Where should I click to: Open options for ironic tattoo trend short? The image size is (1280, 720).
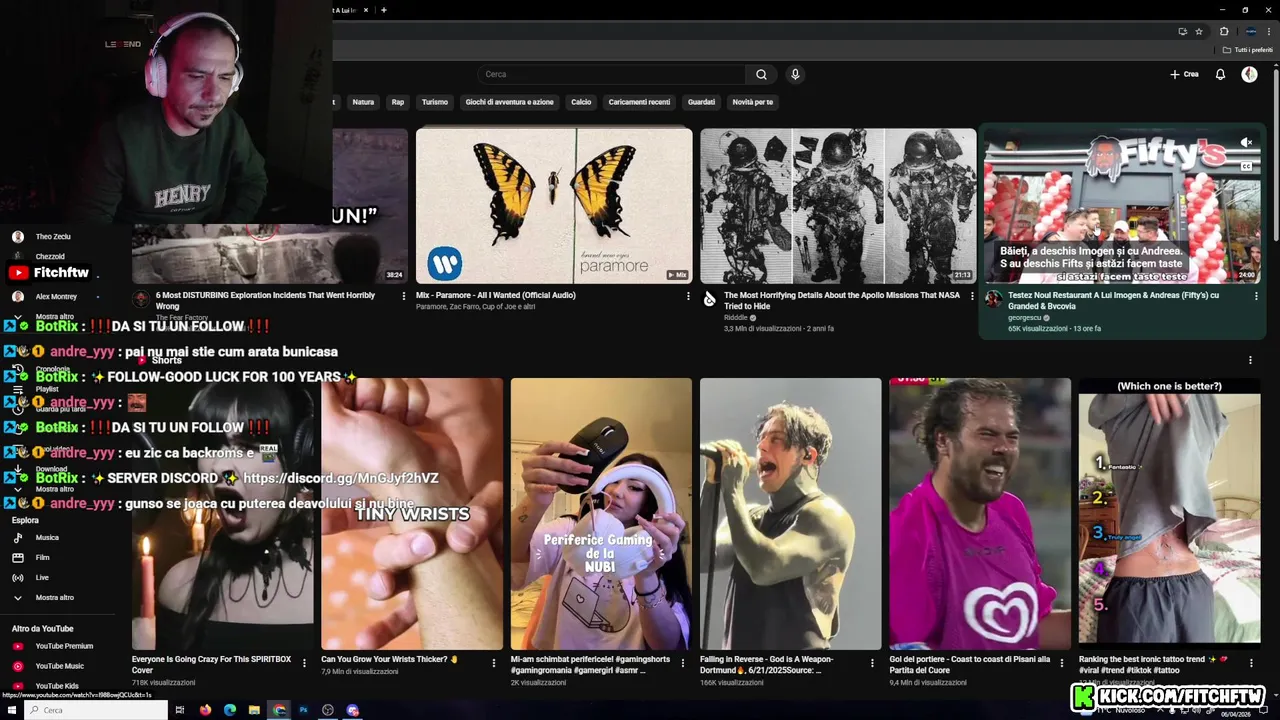pyautogui.click(x=1250, y=662)
